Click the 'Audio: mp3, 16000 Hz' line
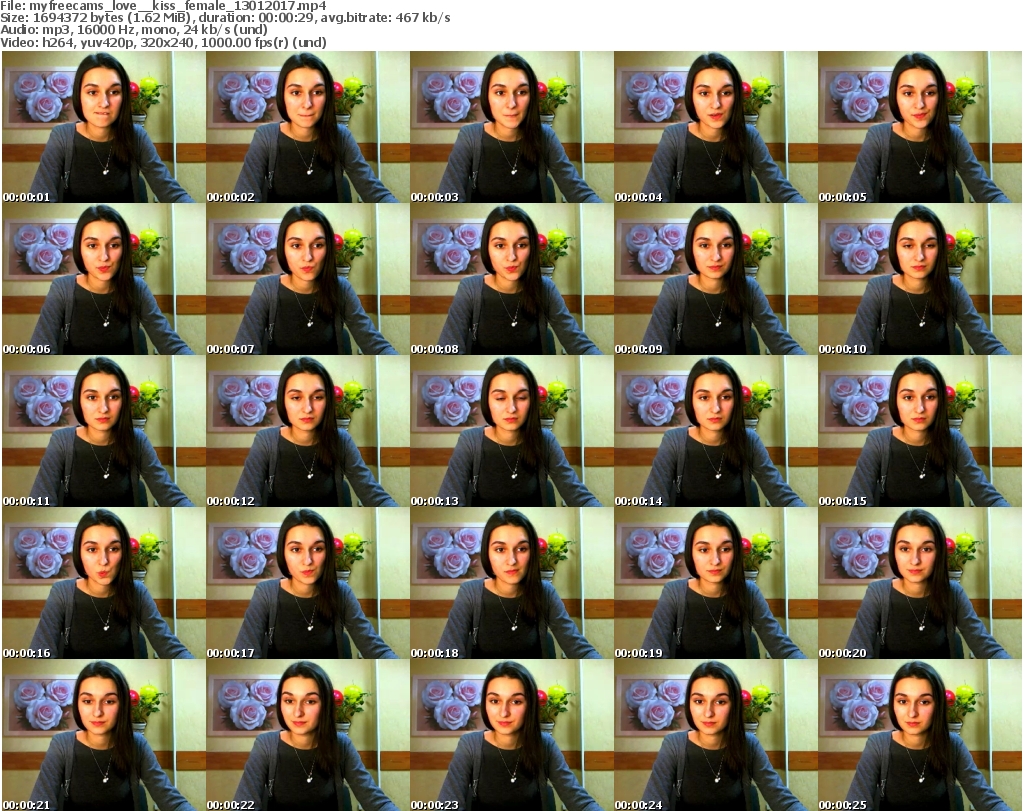Screen dimensions: 1024x811 click(134, 30)
